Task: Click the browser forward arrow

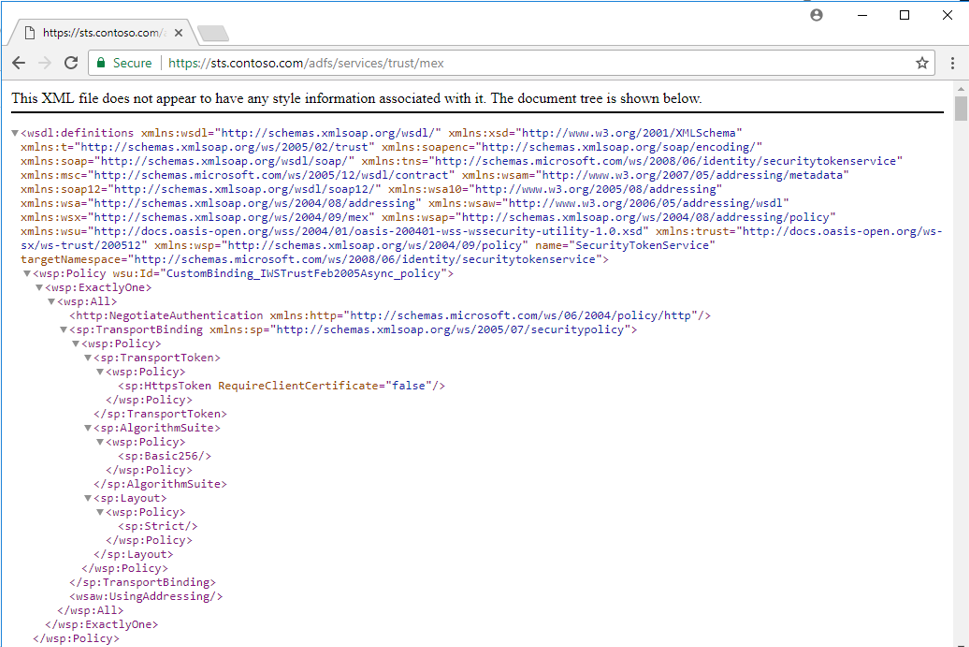Action: pyautogui.click(x=44, y=63)
